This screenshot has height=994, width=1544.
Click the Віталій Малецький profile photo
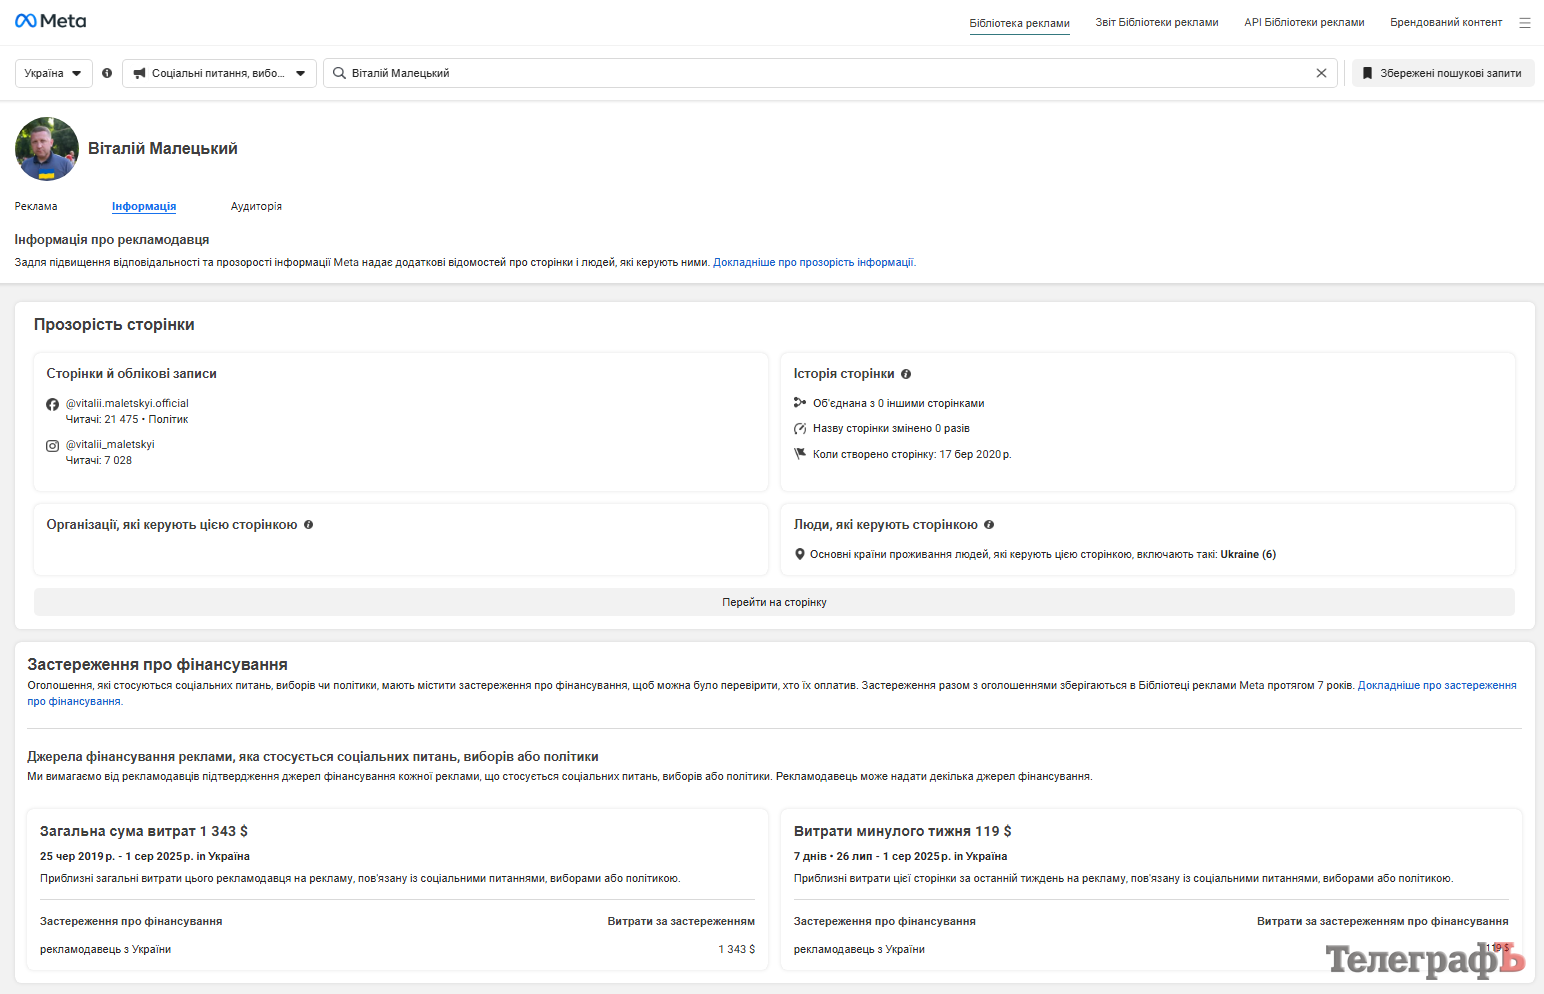(47, 149)
